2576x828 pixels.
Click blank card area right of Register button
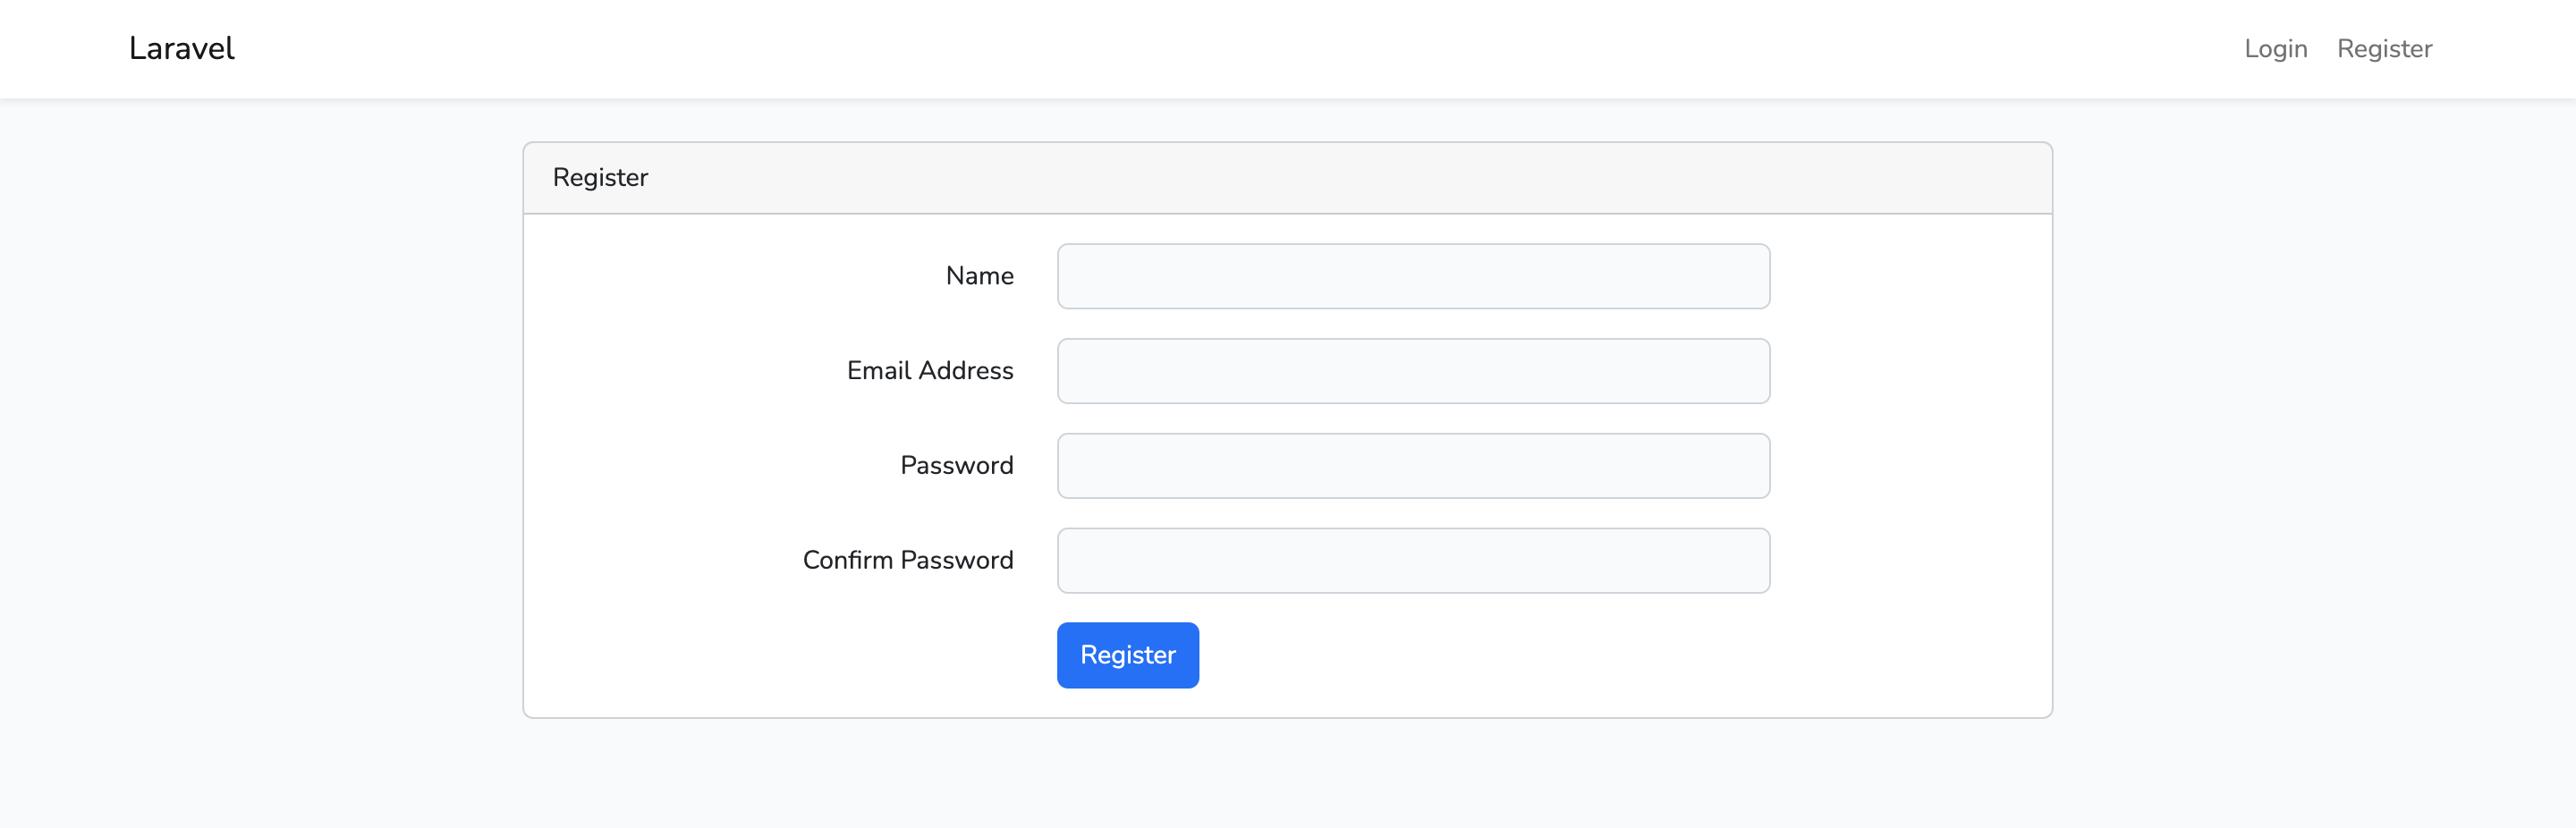point(1620,655)
